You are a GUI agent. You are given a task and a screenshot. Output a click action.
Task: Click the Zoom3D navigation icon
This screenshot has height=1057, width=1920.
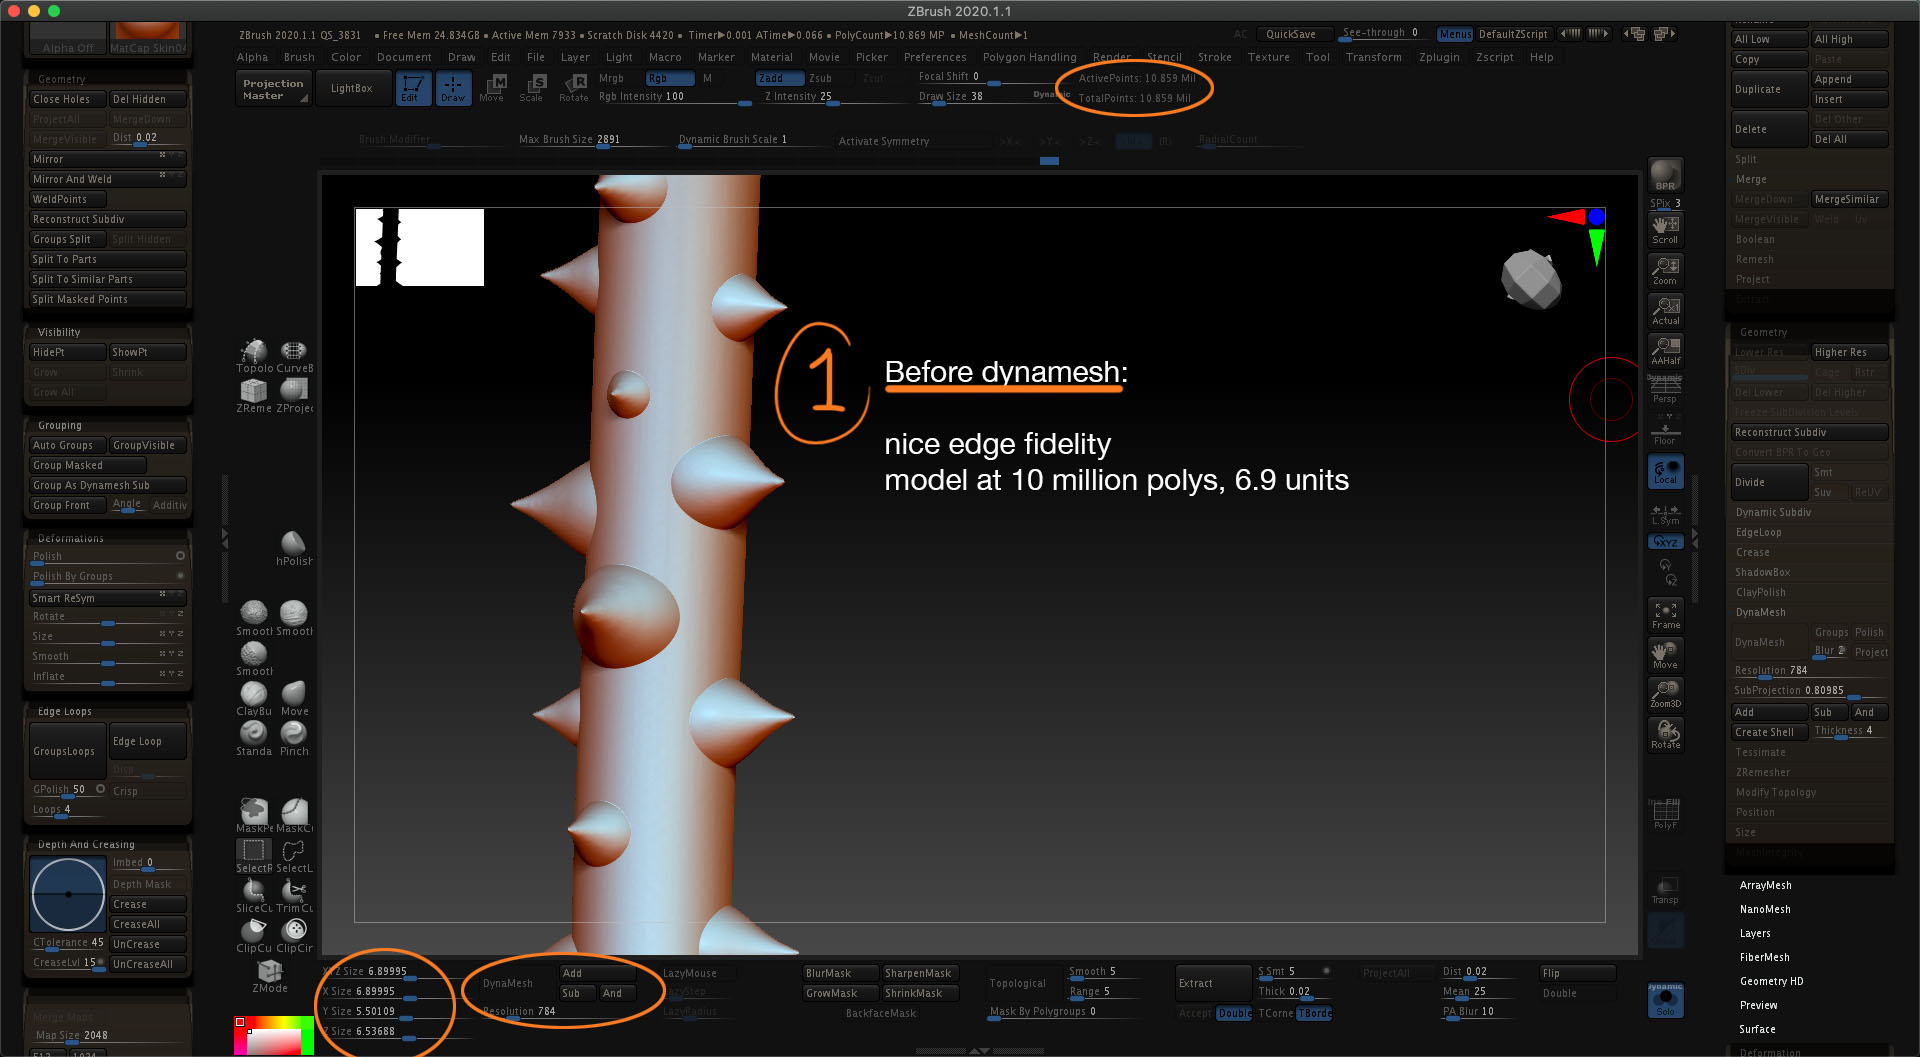pyautogui.click(x=1665, y=693)
